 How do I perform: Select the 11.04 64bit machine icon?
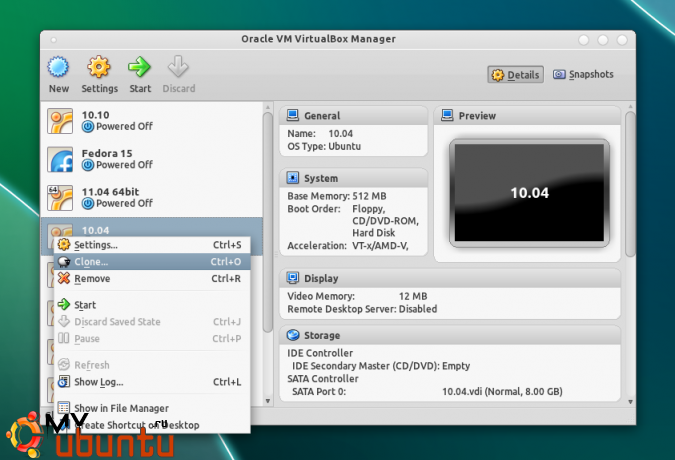click(x=60, y=198)
